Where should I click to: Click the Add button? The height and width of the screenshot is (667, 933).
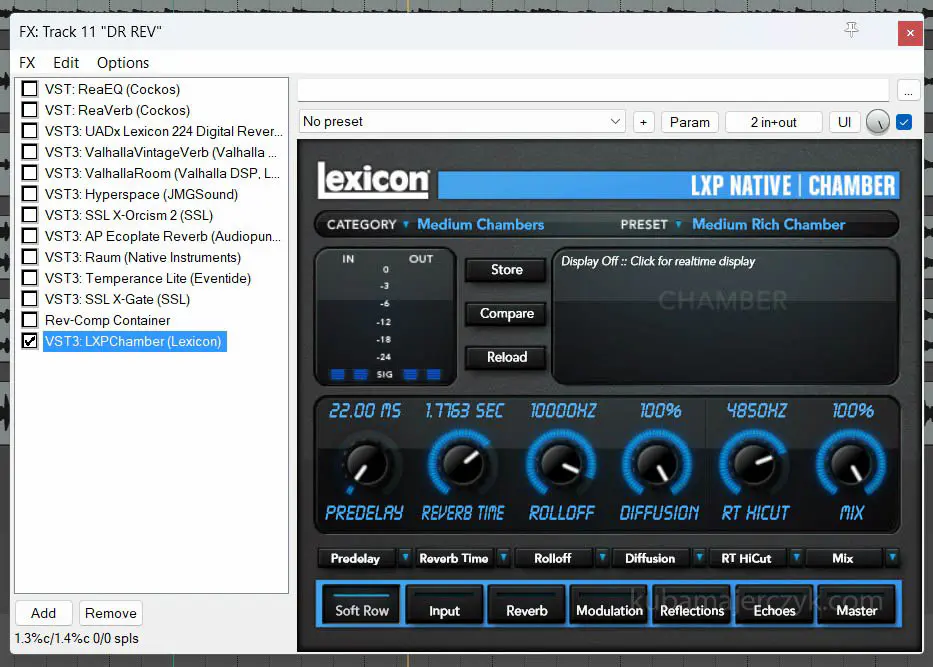click(x=43, y=613)
